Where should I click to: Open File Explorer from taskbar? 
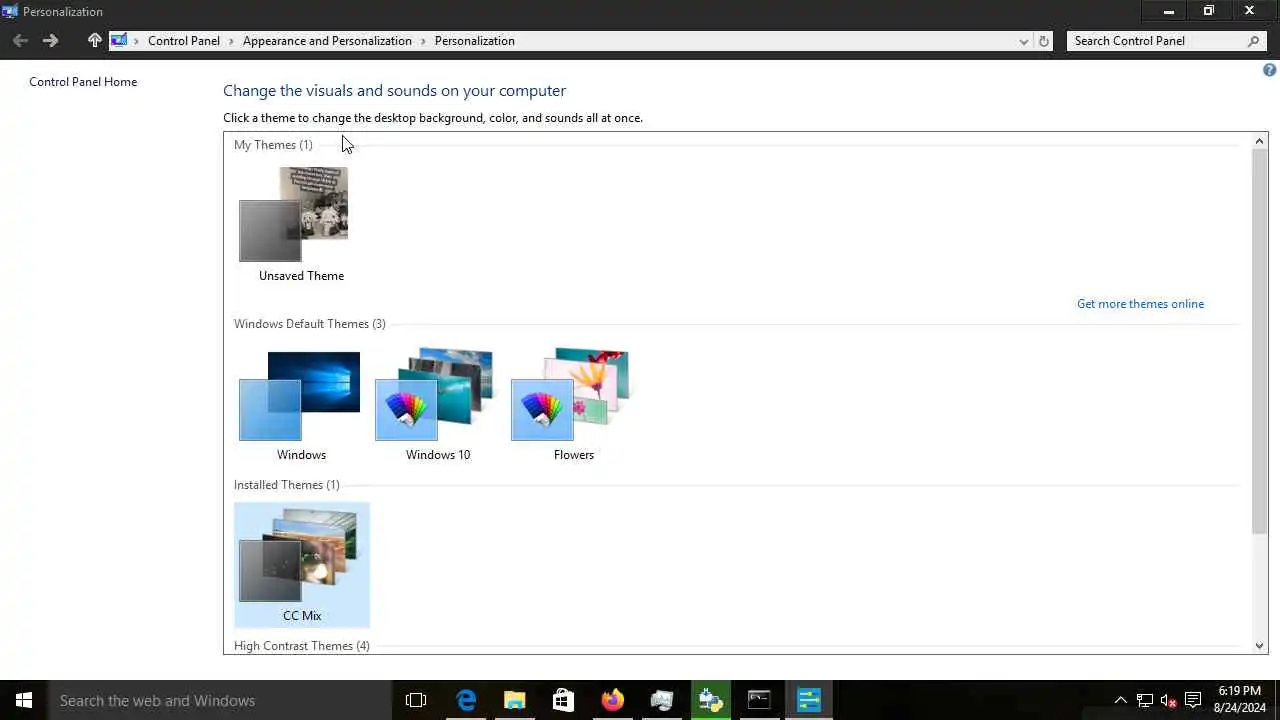[x=515, y=700]
